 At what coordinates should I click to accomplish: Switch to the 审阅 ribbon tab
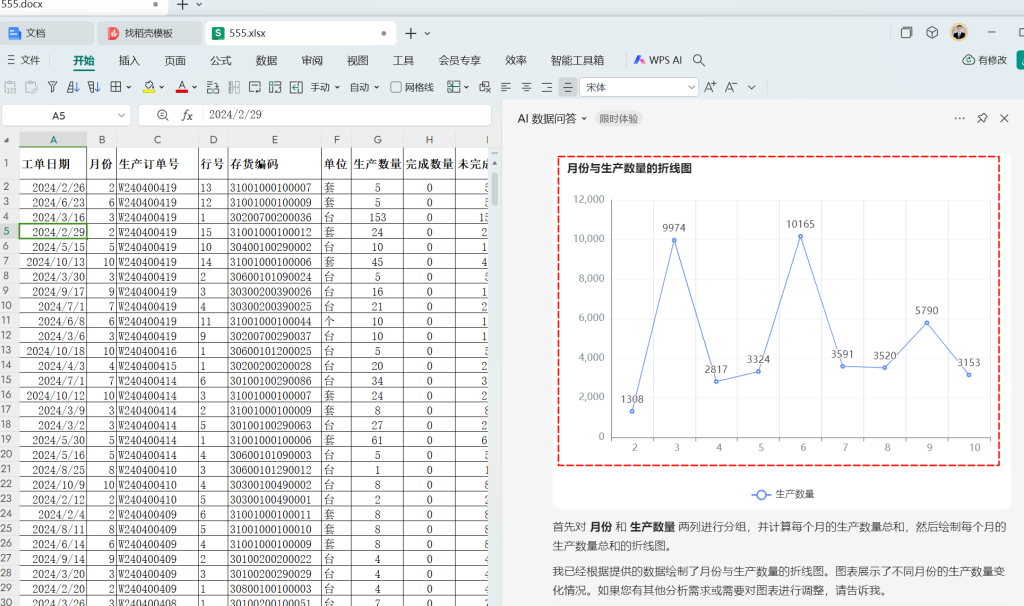(312, 60)
